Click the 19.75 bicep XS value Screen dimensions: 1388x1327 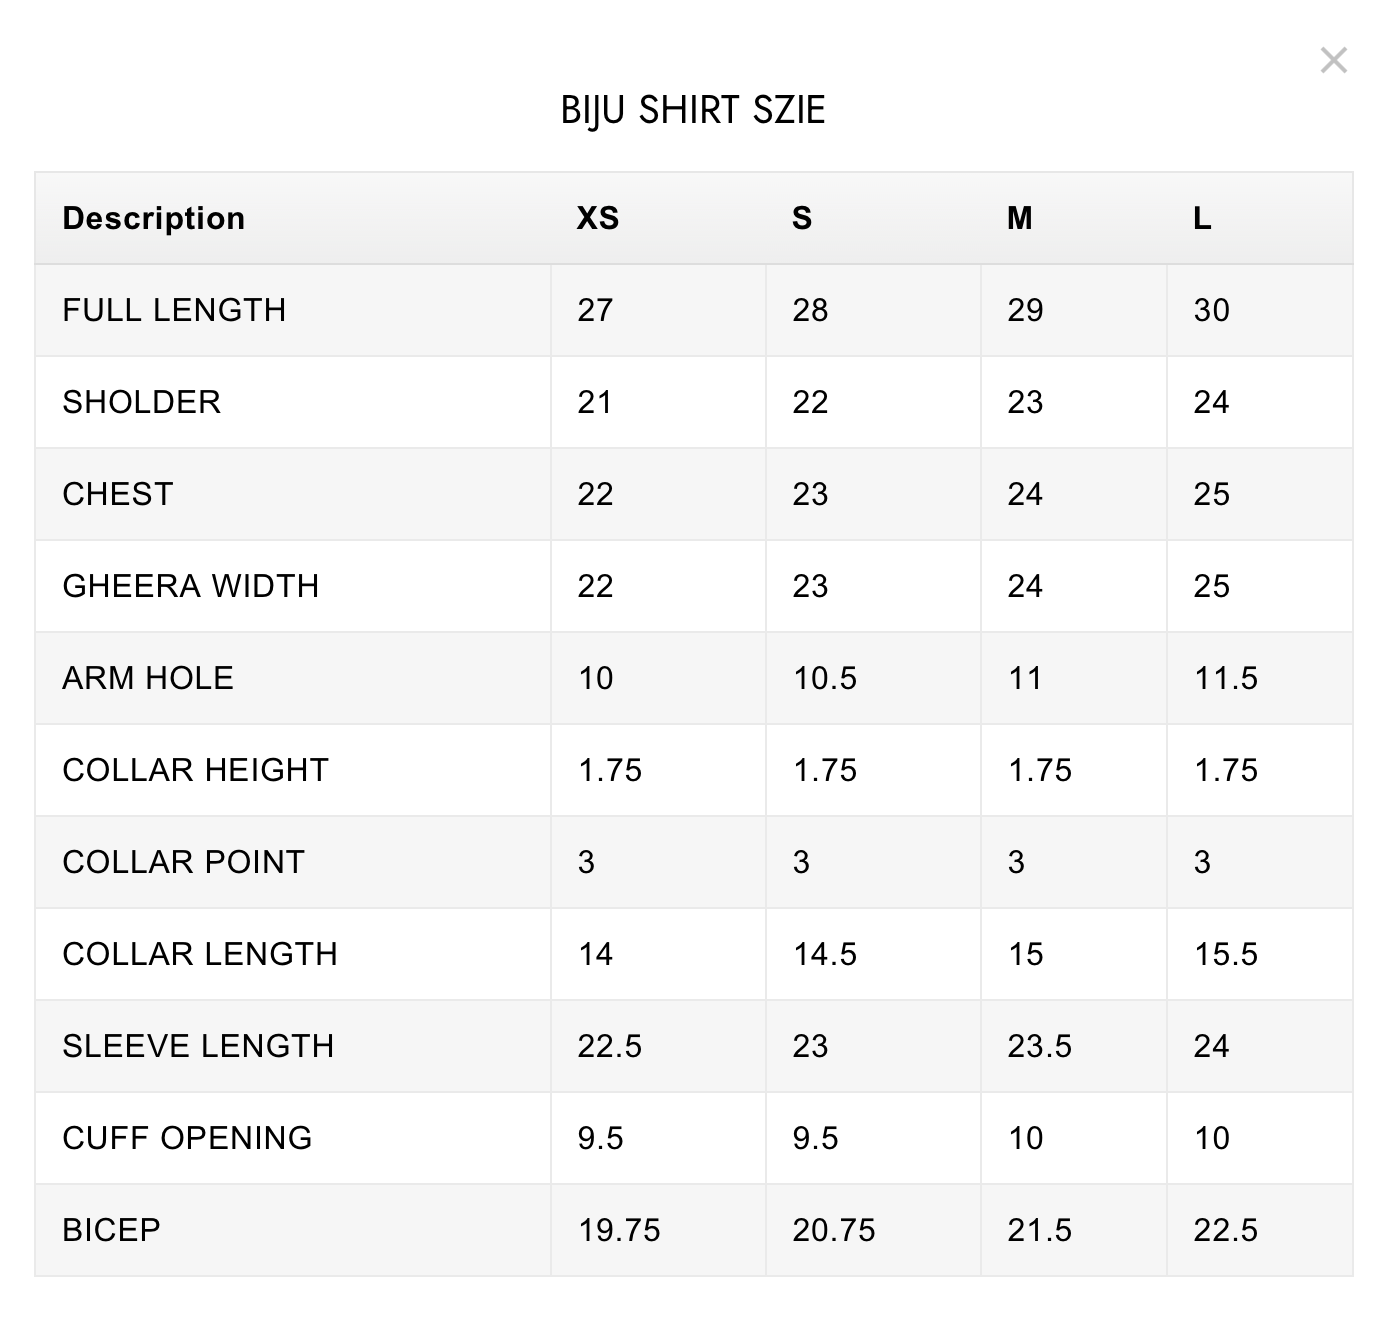(619, 1230)
